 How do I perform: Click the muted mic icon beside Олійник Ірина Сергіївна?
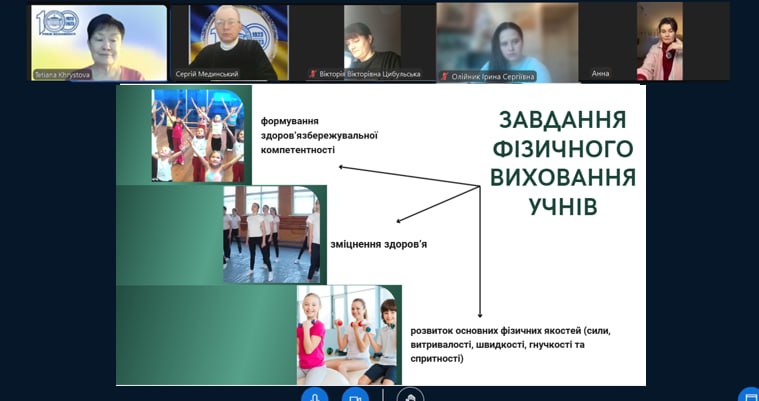click(444, 74)
